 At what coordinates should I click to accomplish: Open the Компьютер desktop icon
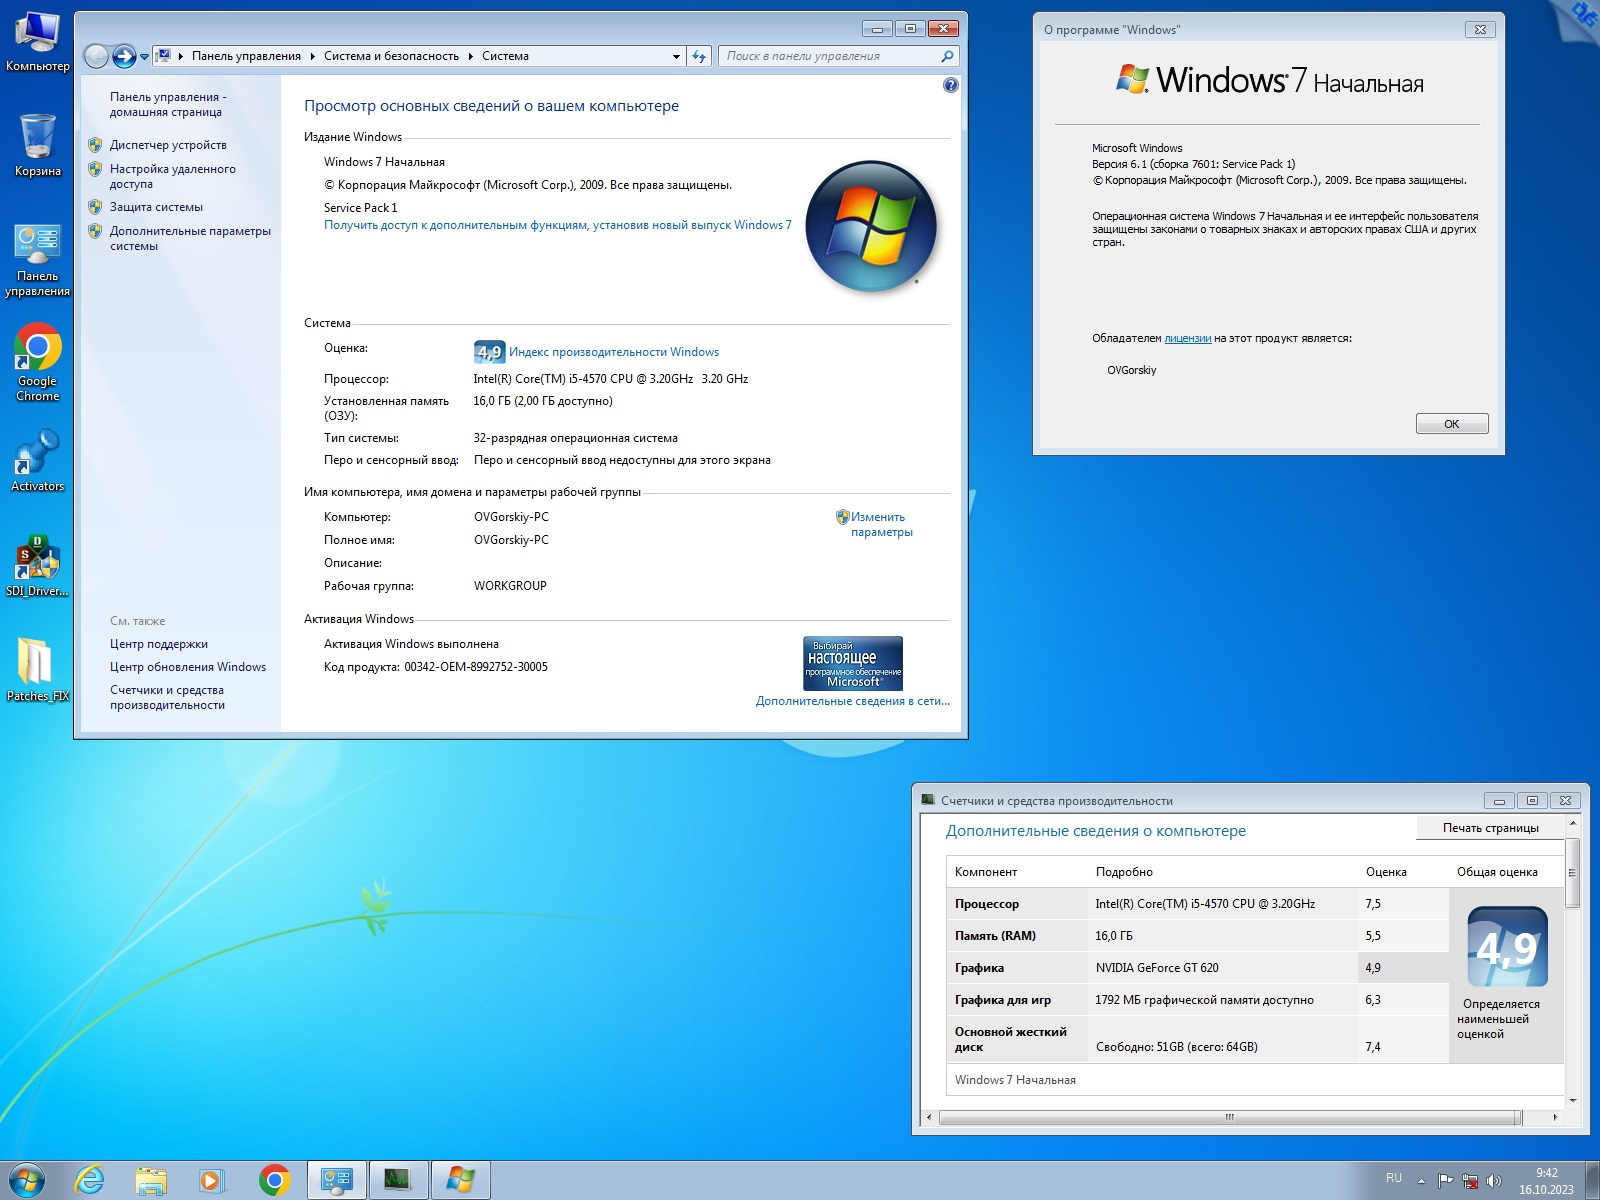(37, 41)
